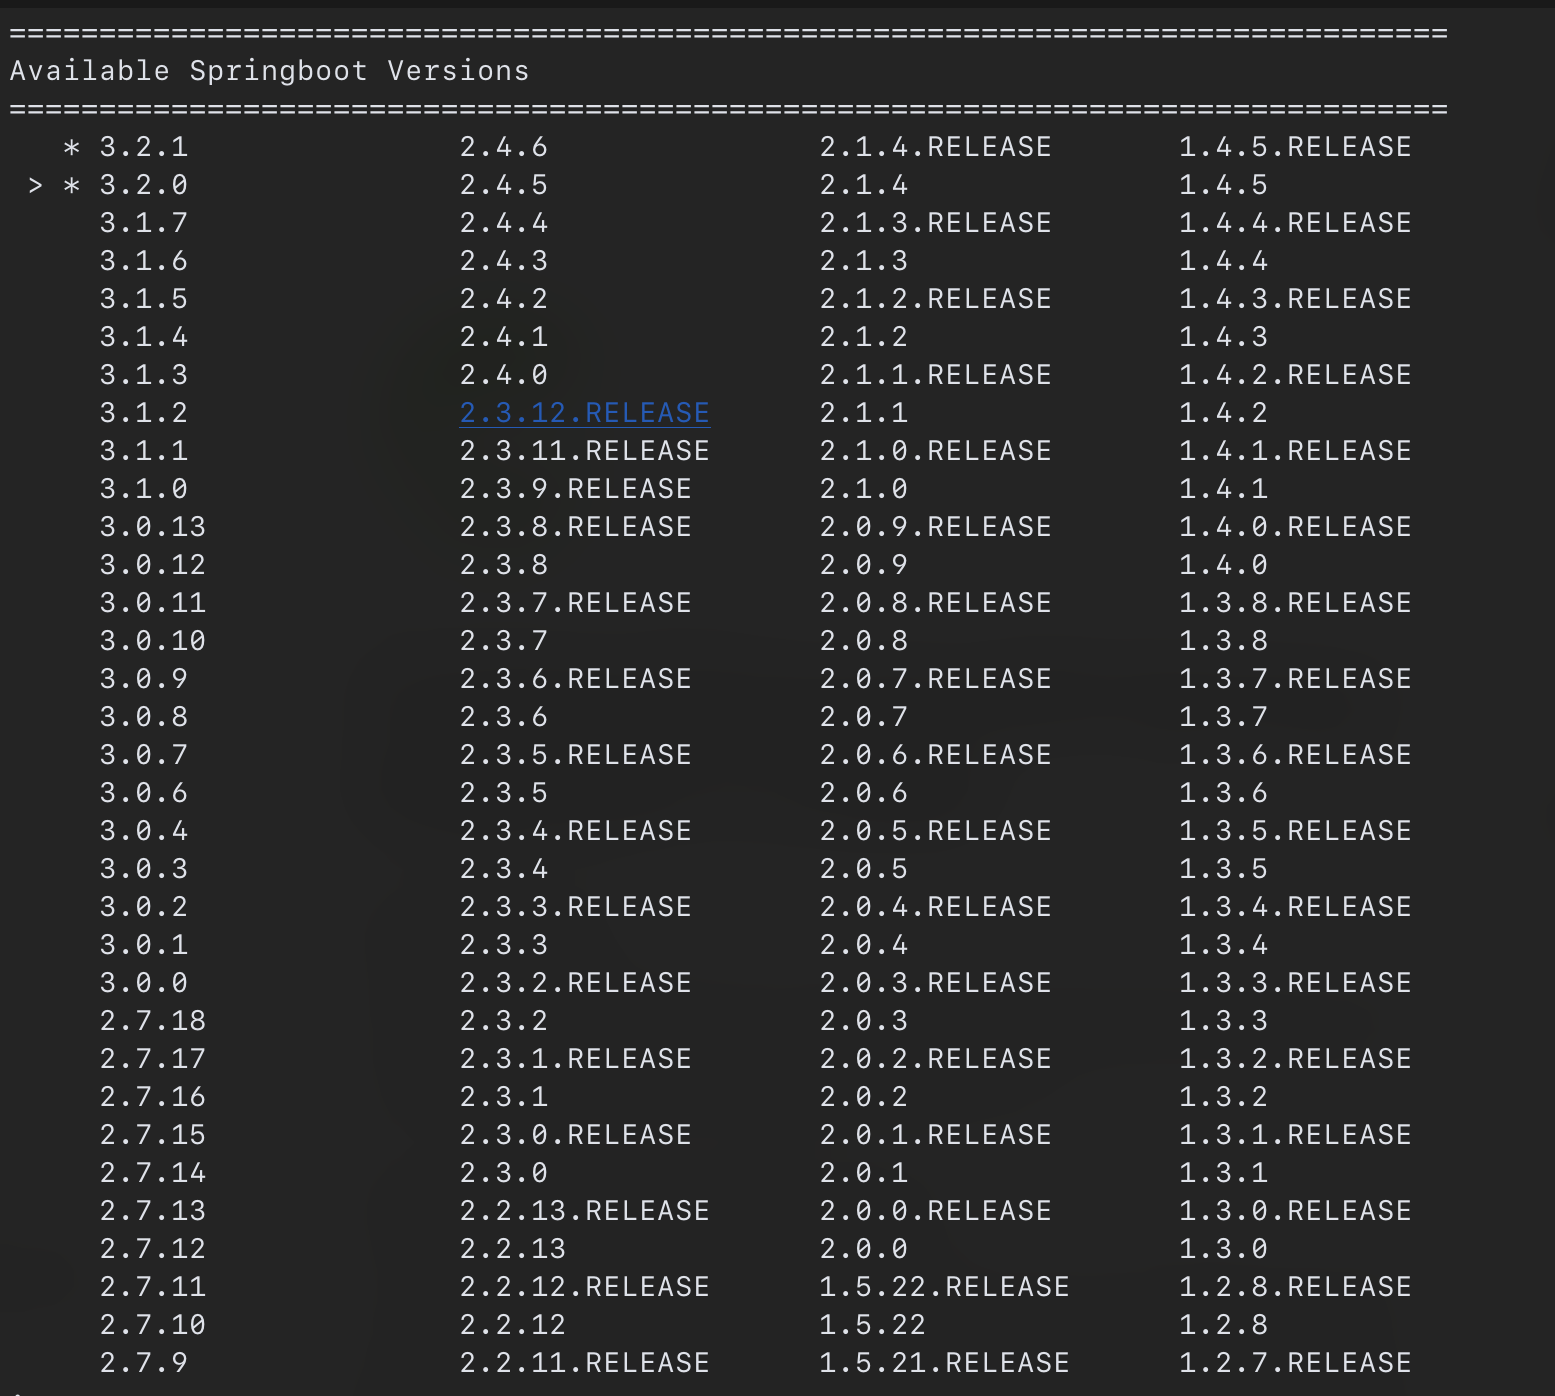This screenshot has width=1555, height=1396.
Task: Click version 2.4.6
Action: (x=504, y=147)
